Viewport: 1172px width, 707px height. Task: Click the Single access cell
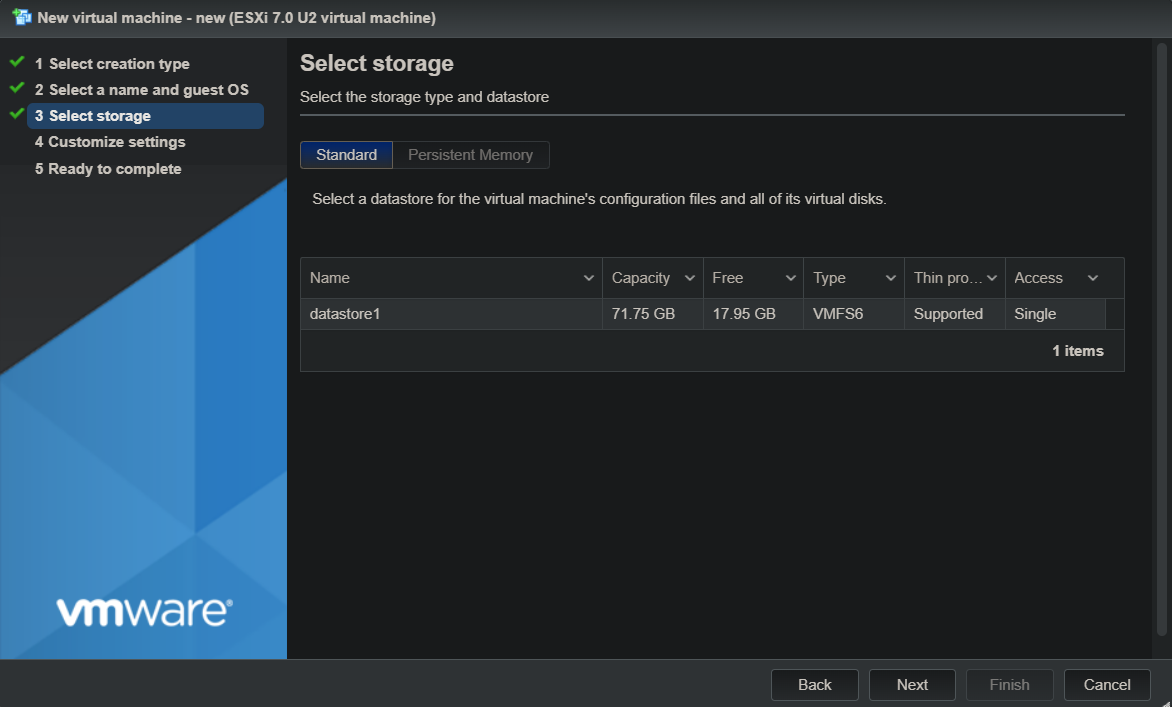point(1055,314)
